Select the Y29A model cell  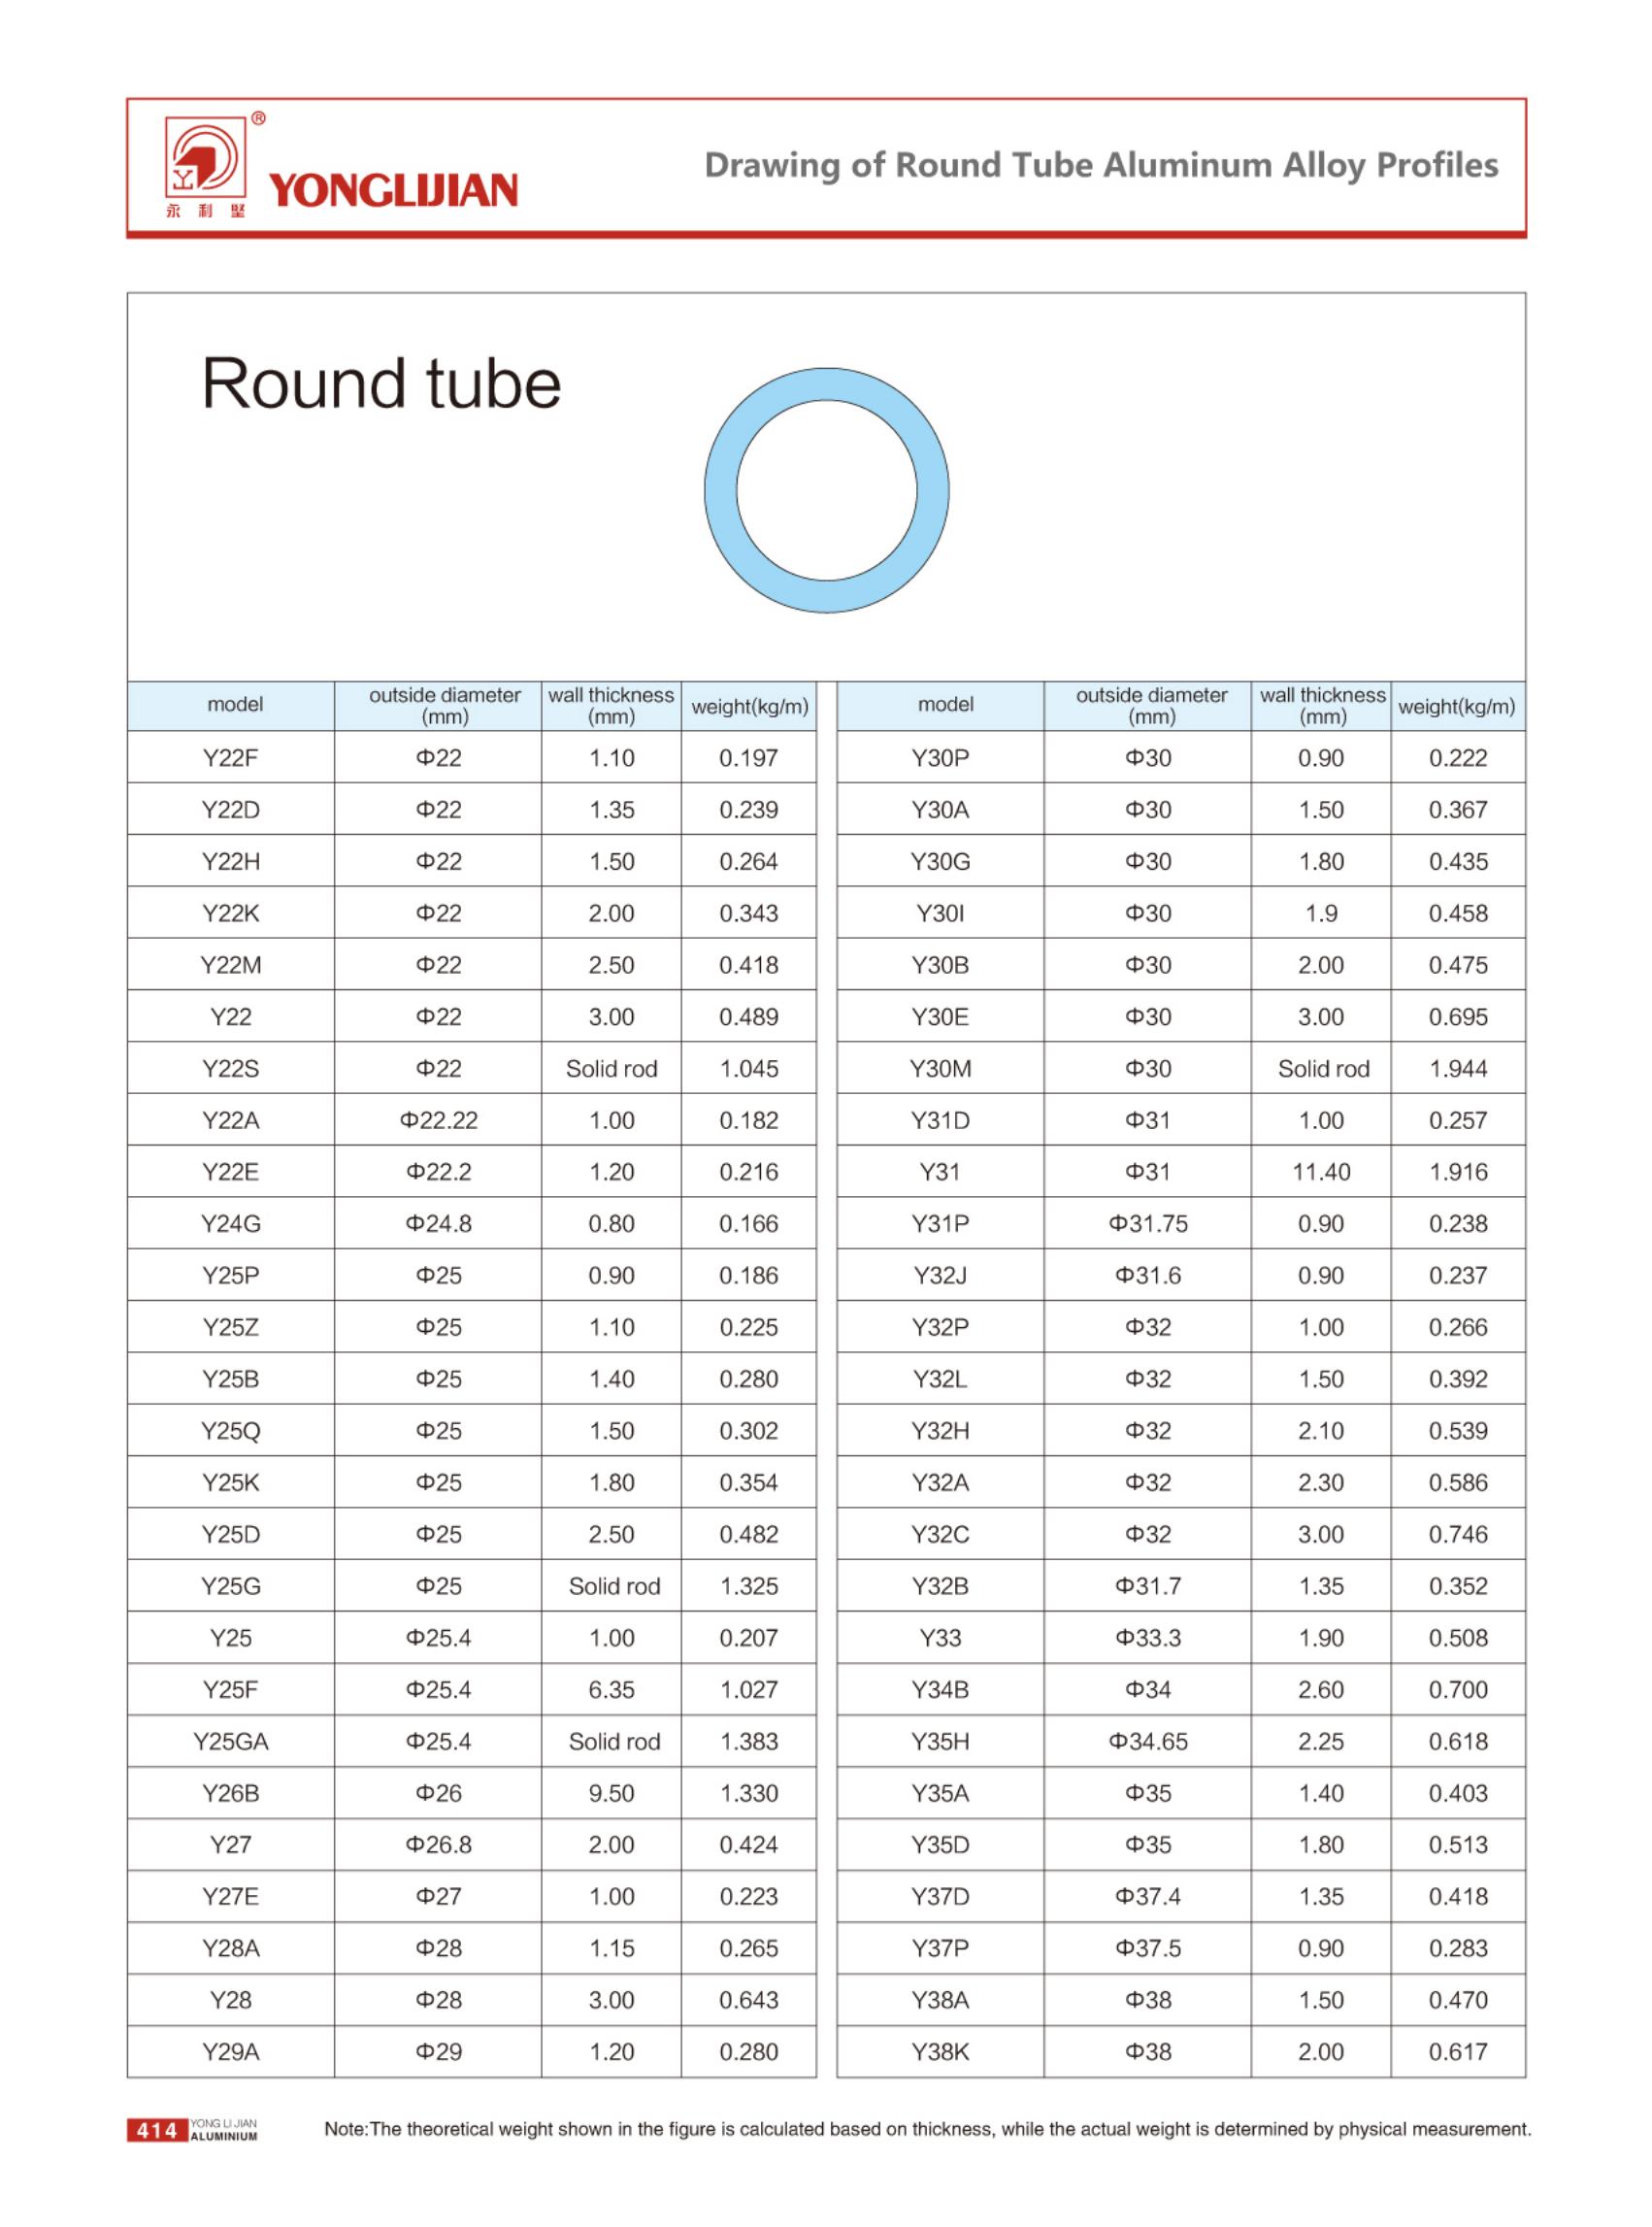tap(231, 2052)
